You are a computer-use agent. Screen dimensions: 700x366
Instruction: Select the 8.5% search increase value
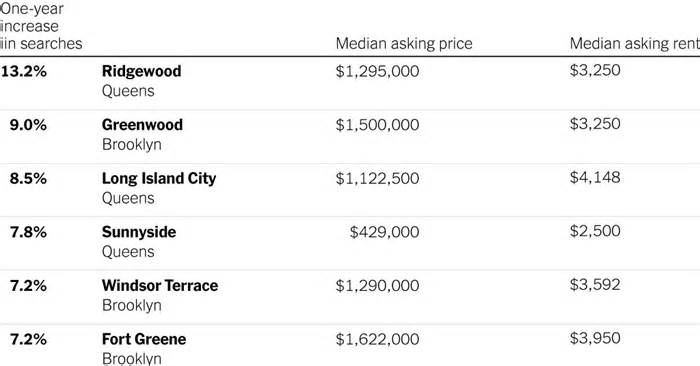tap(28, 179)
